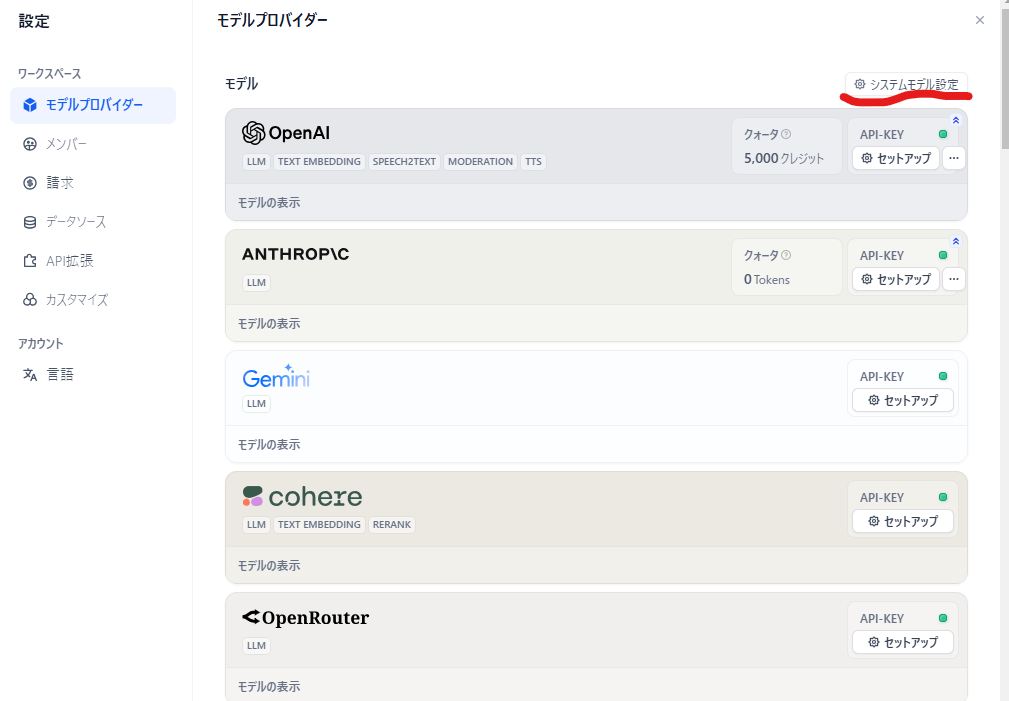Image resolution: width=1009 pixels, height=701 pixels.
Task: Click the Gemini logo
Action: pyautogui.click(x=276, y=377)
